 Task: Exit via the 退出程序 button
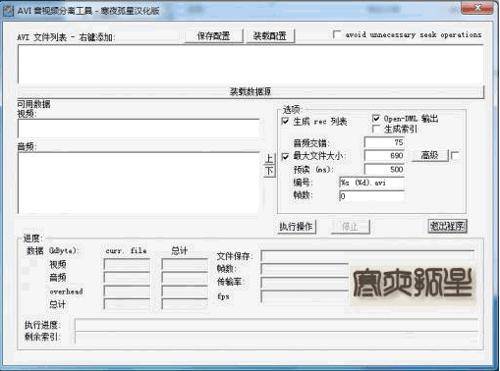pos(447,226)
